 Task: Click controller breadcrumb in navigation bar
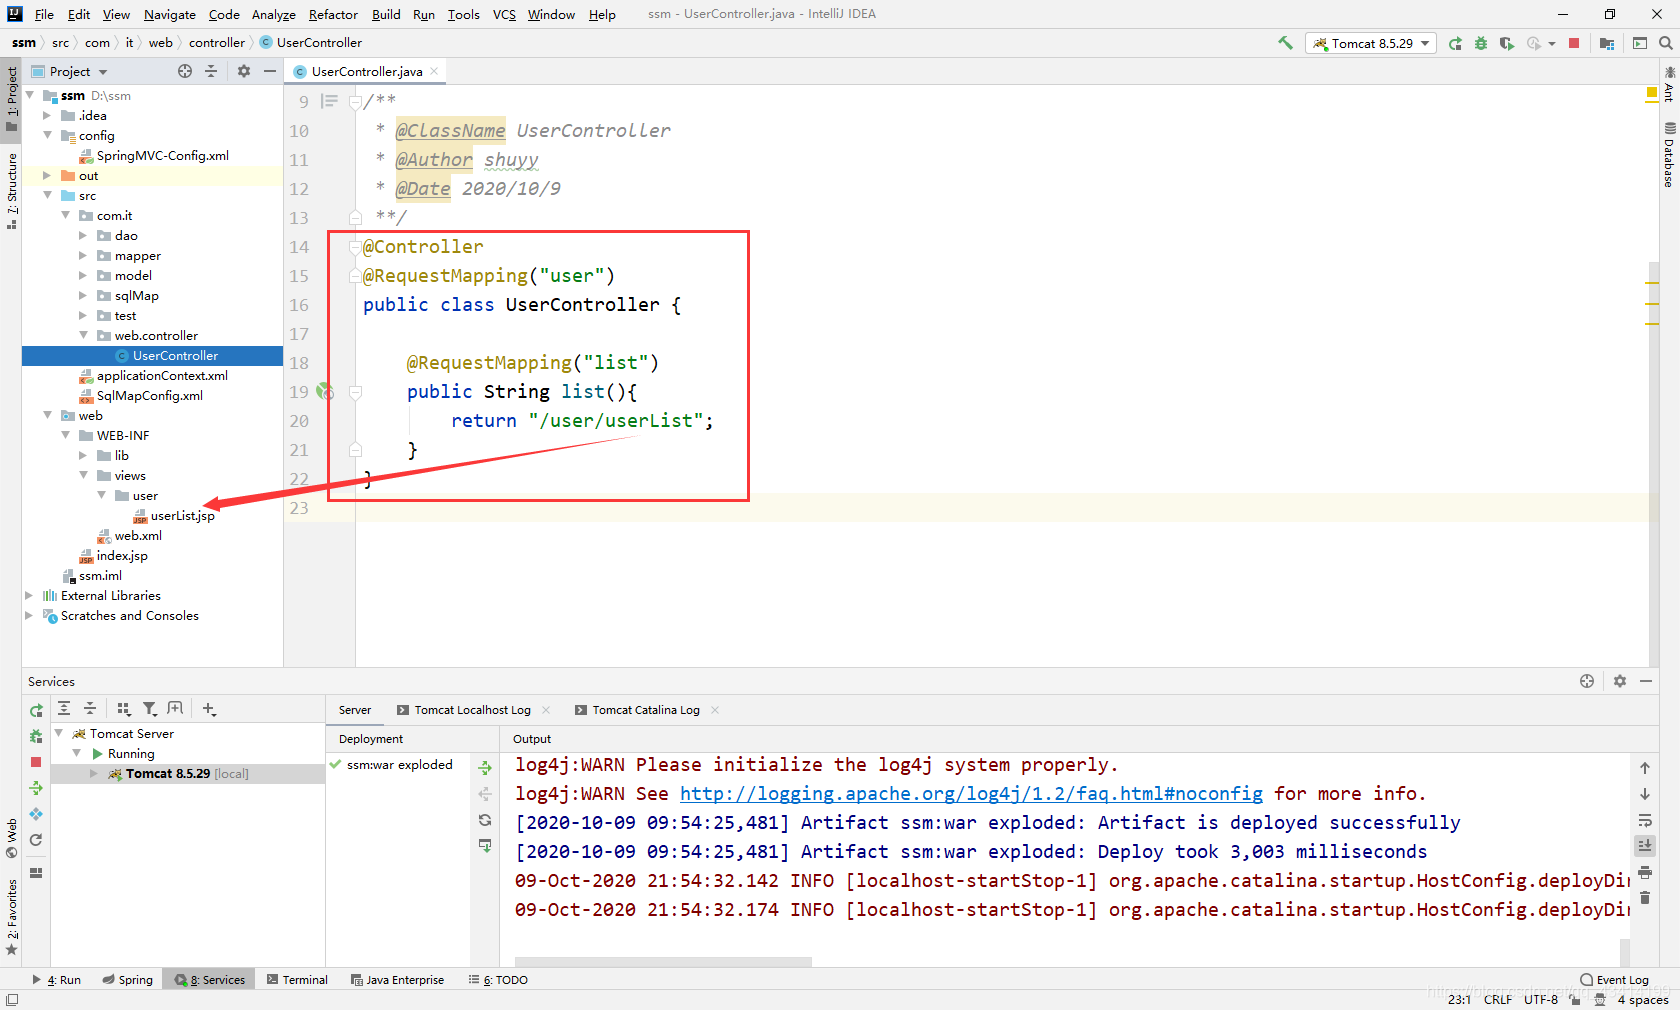(x=216, y=43)
